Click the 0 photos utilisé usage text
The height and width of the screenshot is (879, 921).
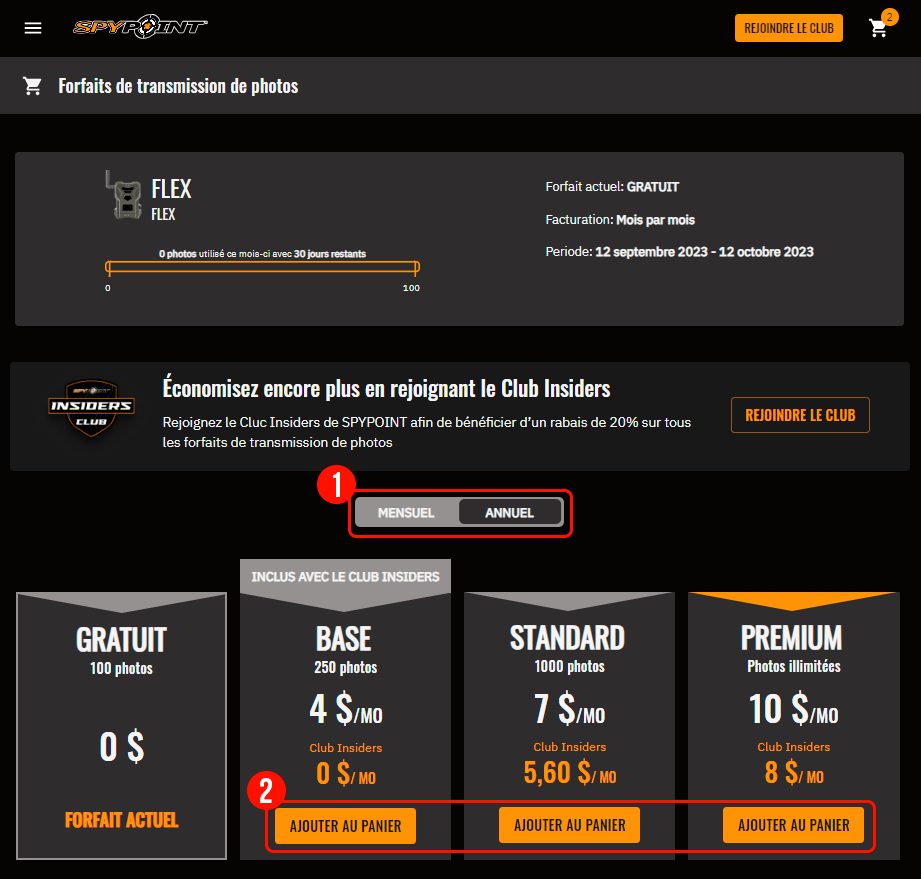point(262,254)
